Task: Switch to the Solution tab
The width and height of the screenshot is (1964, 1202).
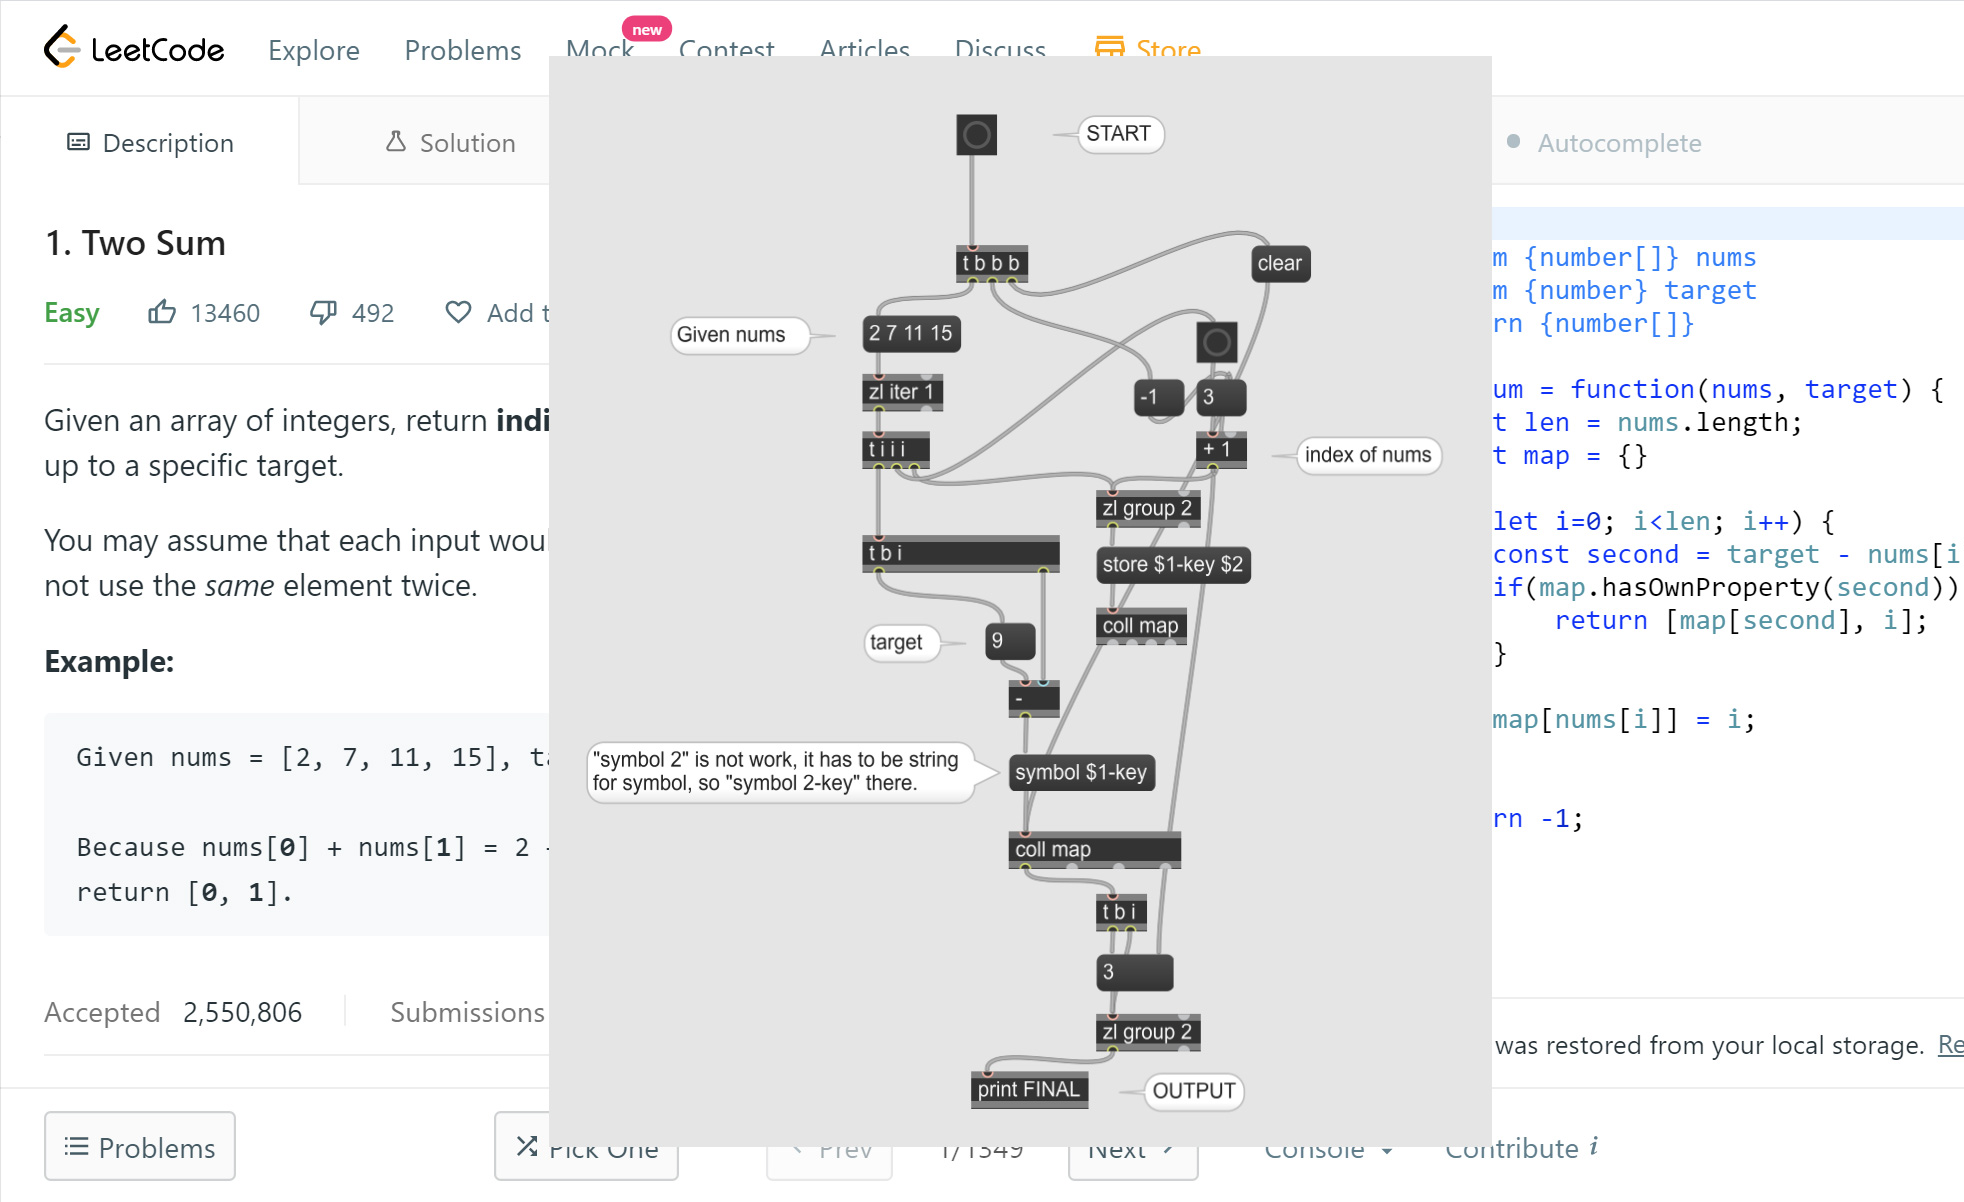Action: pos(451,143)
